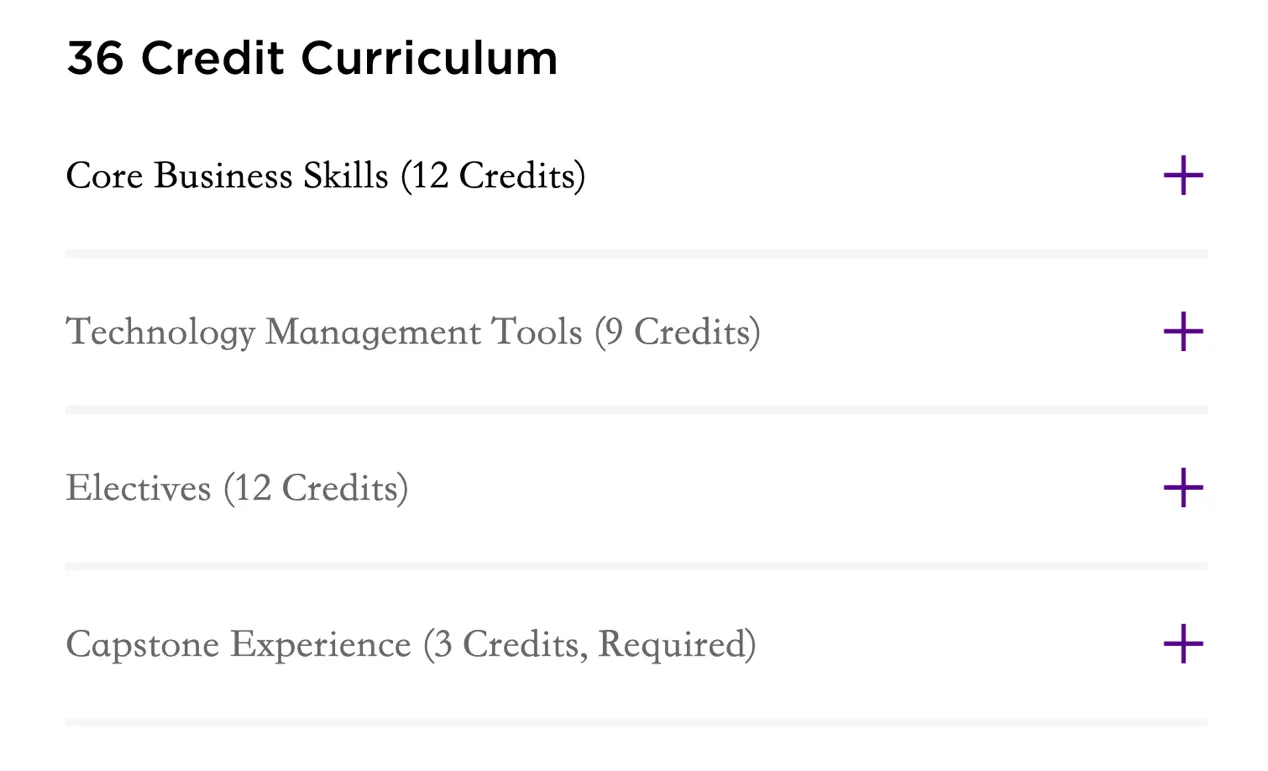The width and height of the screenshot is (1268, 771).
Task: Click the plus icon beside Technology Management Tools
Action: click(1183, 332)
